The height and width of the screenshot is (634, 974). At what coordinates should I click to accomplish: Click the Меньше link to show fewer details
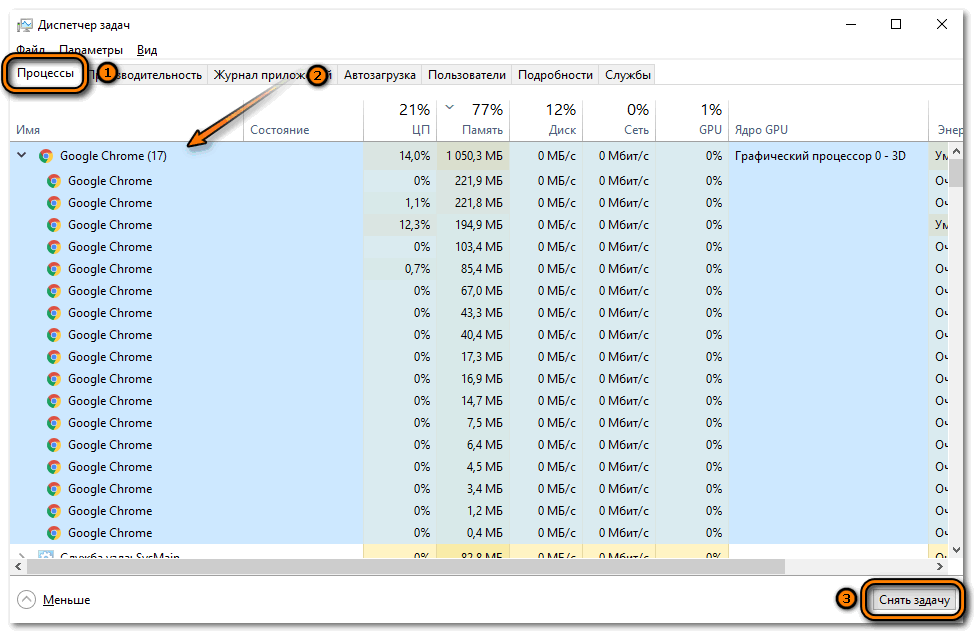point(66,600)
